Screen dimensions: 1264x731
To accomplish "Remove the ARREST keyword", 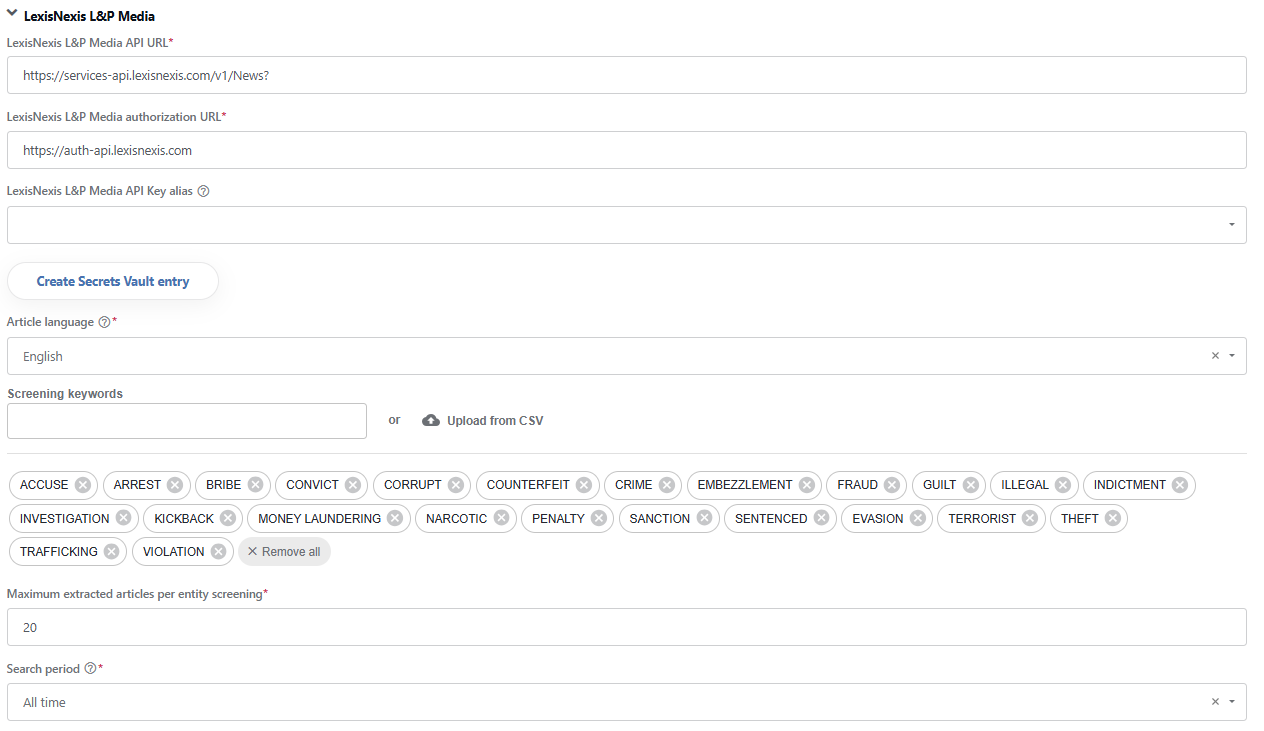I will (x=175, y=485).
